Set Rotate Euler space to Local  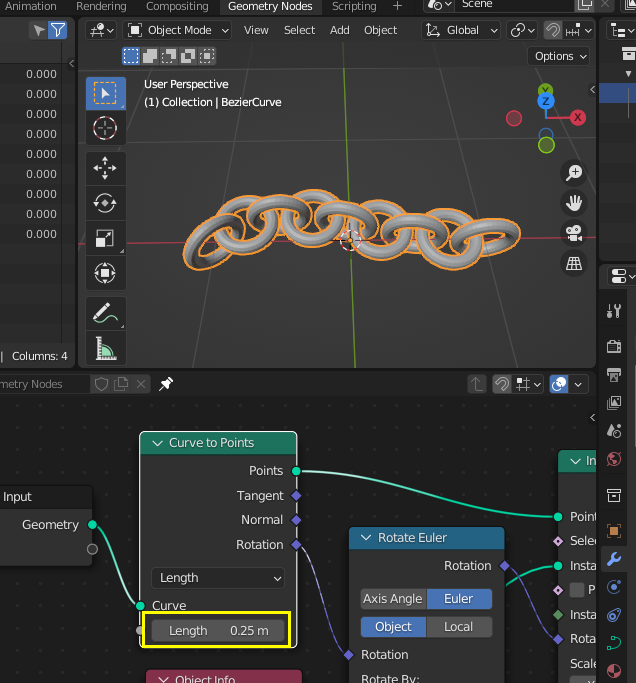459,626
